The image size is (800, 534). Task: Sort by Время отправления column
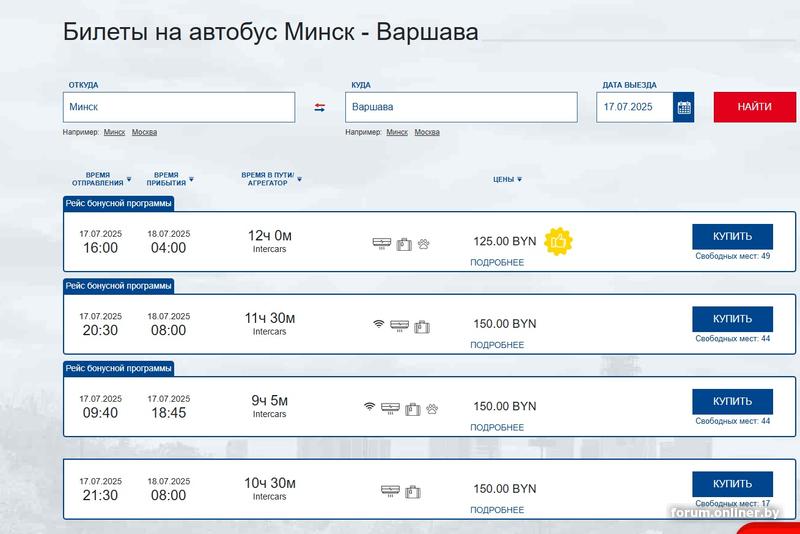101,179
